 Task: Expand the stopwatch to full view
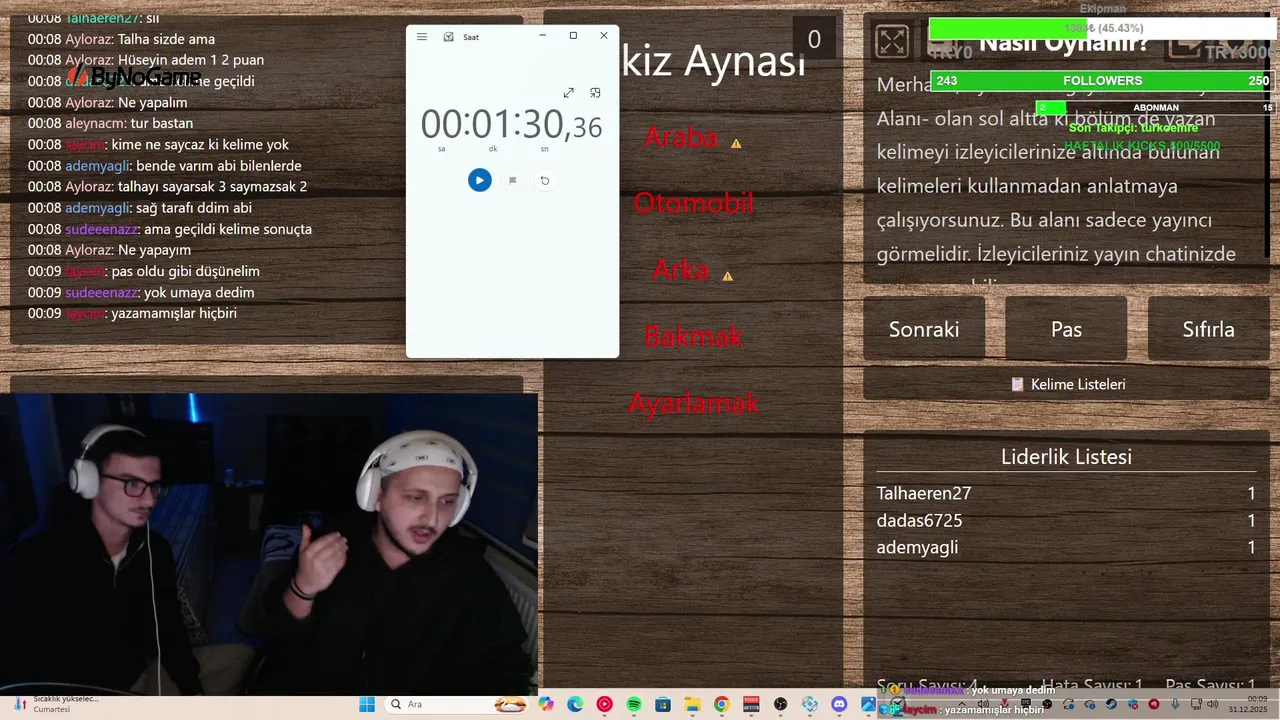click(568, 93)
